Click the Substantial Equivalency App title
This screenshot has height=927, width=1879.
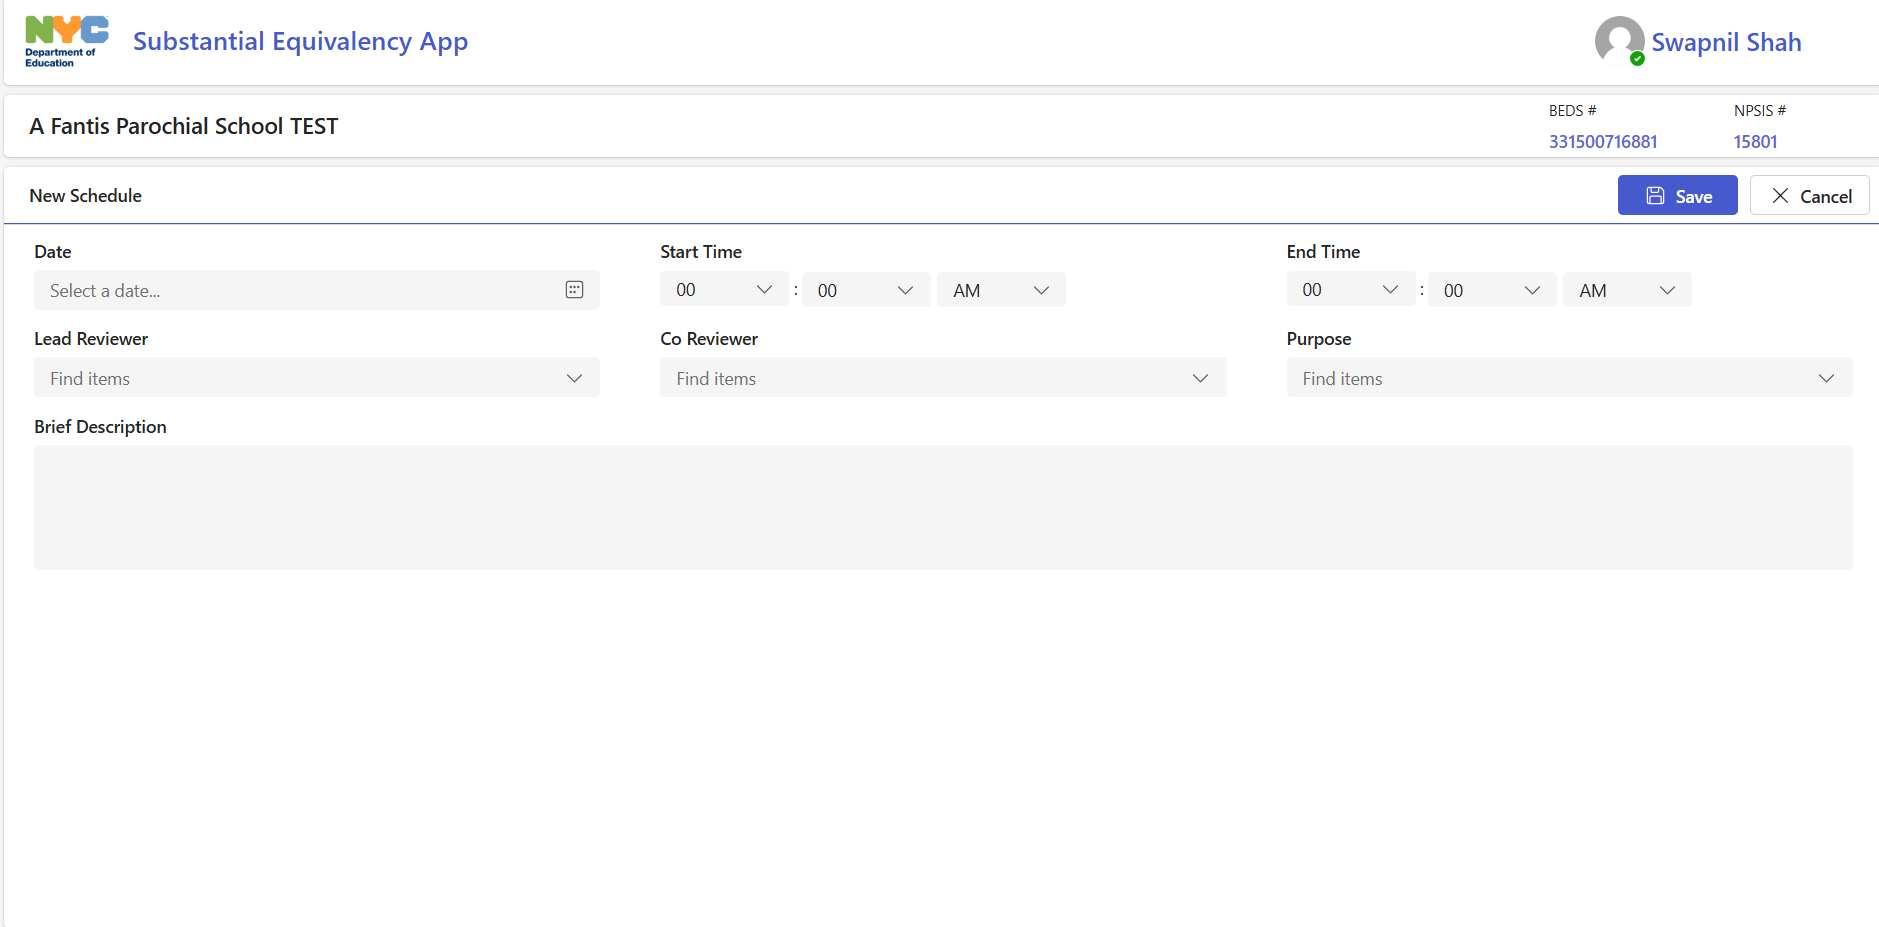point(300,42)
